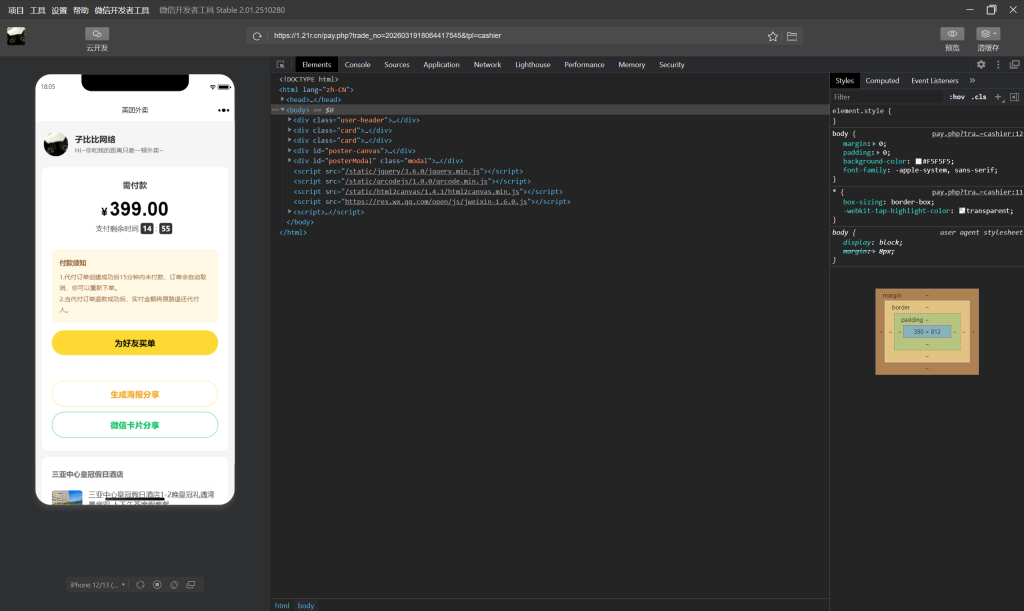Viewport: 1024px width, 611px height.
Task: Switch to the Sources tab
Action: (x=397, y=65)
